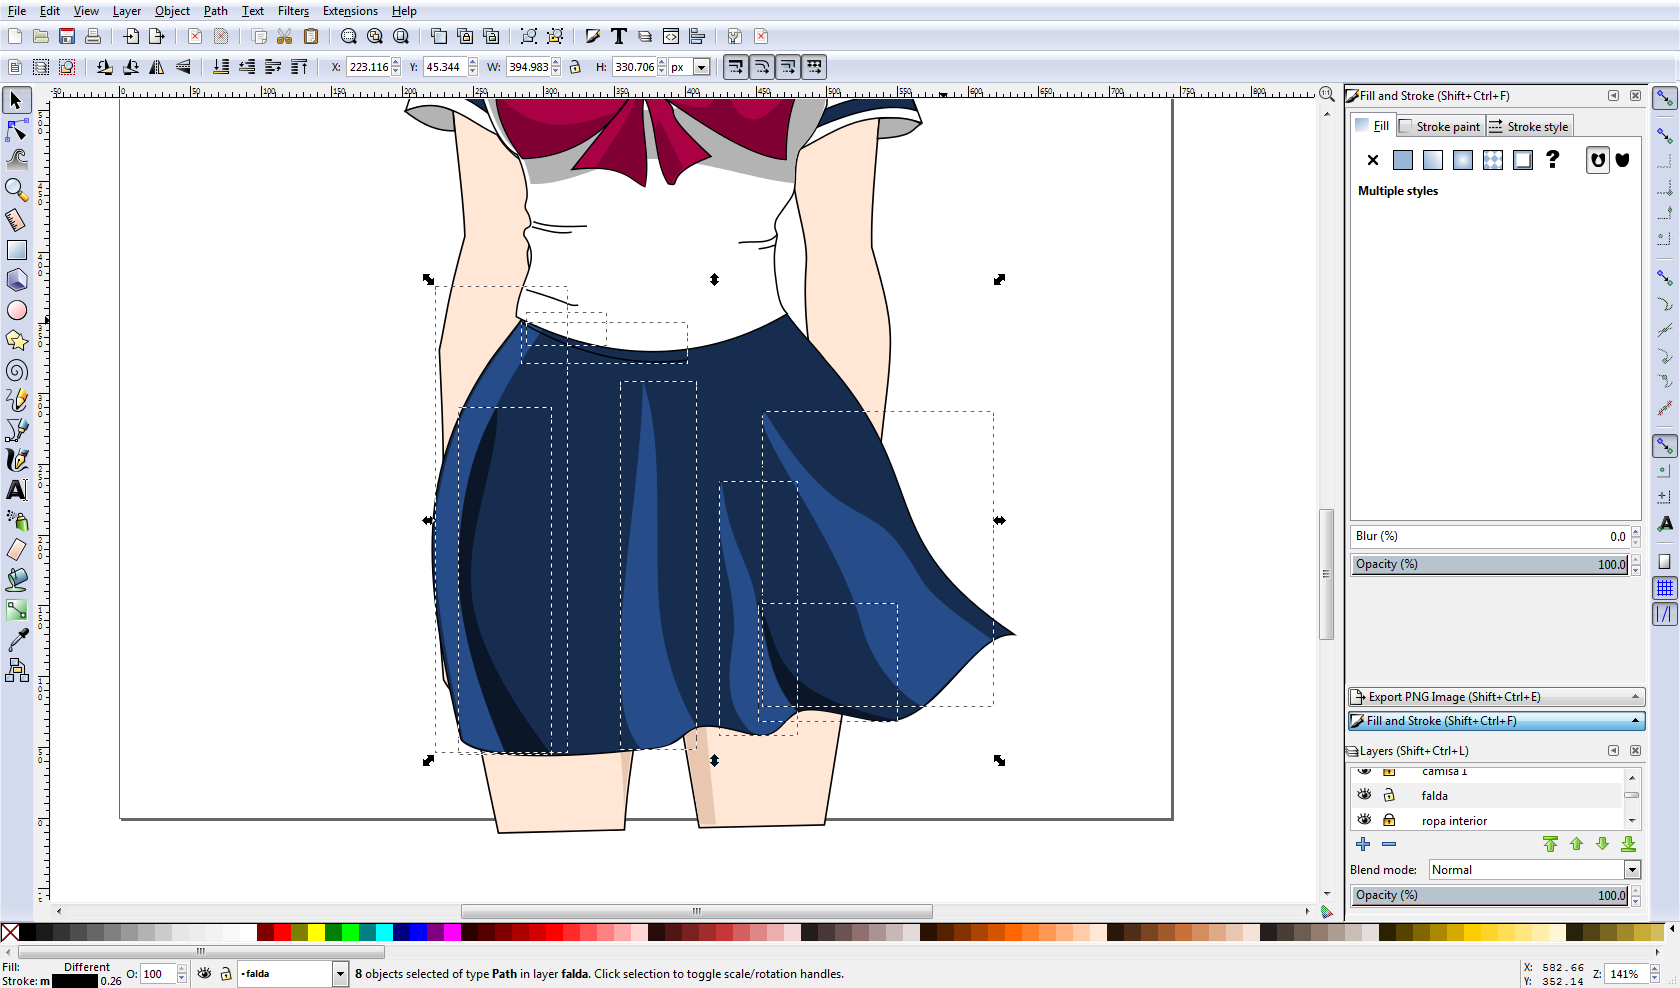Select the Rectangle tool
This screenshot has width=1680, height=988.
tap(16, 250)
